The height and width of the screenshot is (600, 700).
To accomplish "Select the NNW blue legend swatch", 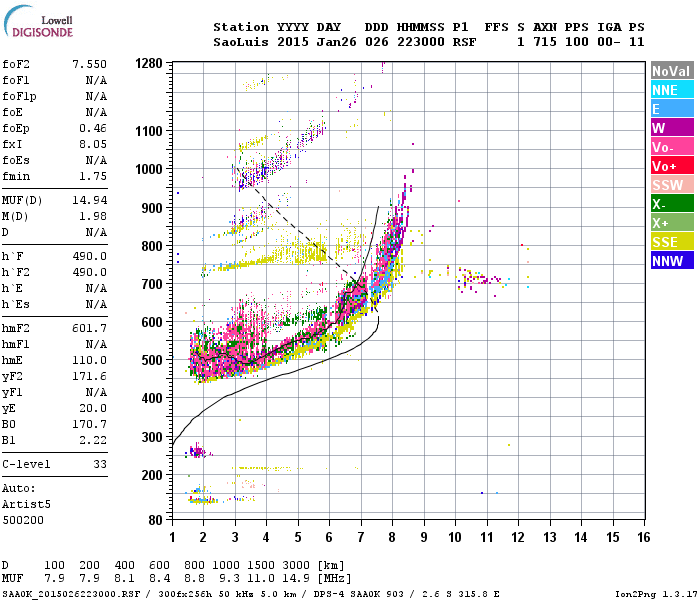I will coord(672,261).
